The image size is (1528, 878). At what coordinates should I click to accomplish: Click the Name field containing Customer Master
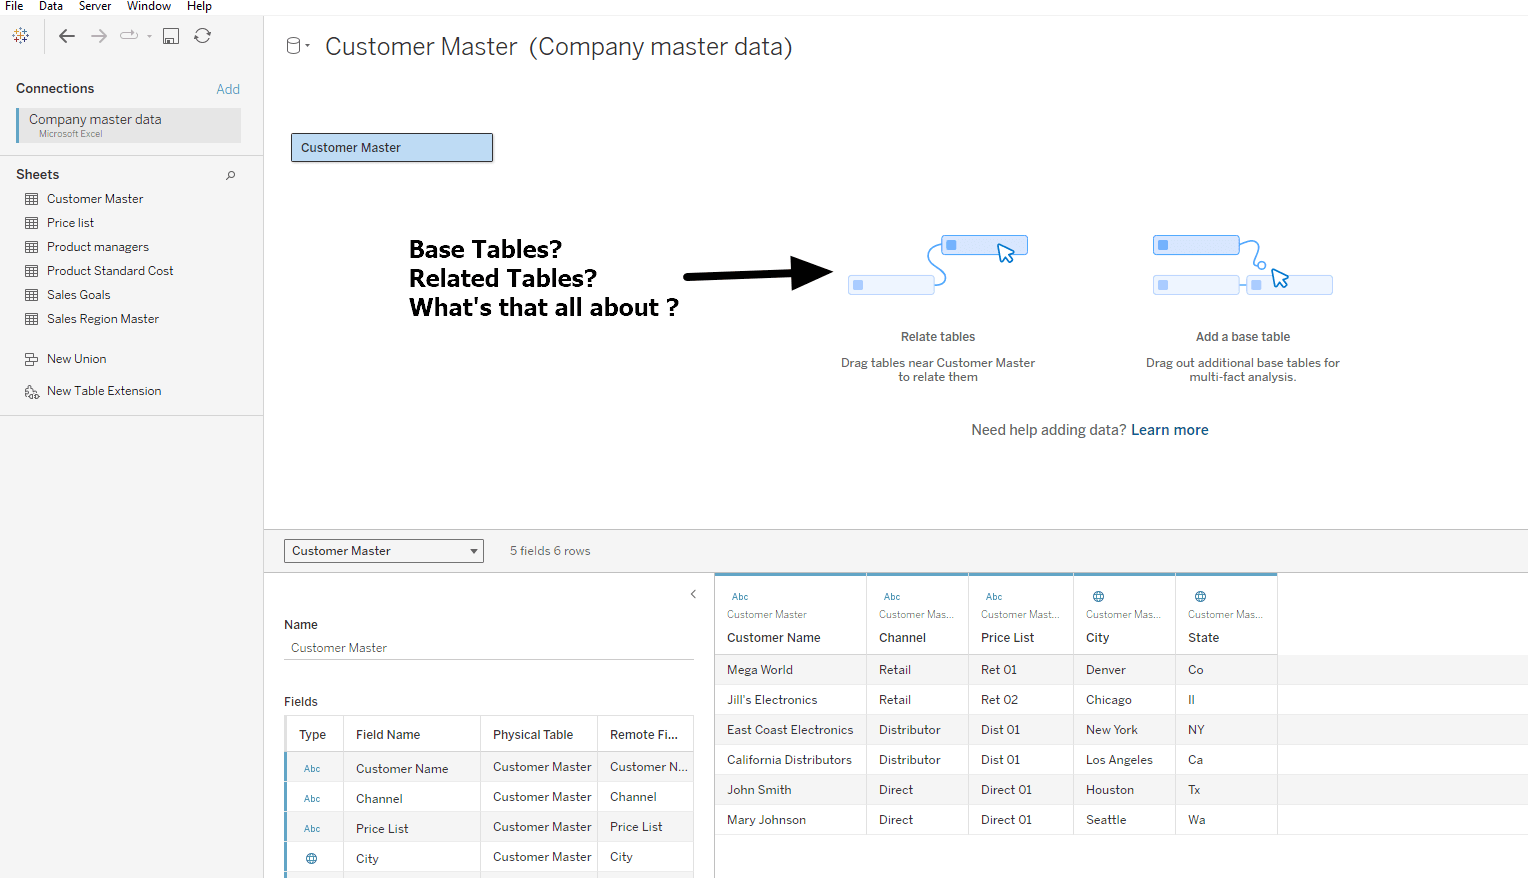click(x=489, y=648)
